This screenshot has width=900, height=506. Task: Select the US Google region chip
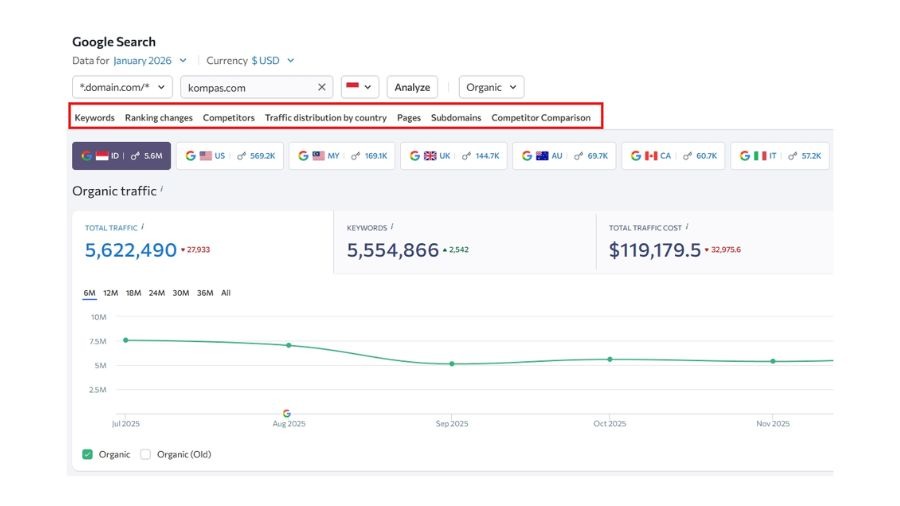(230, 156)
